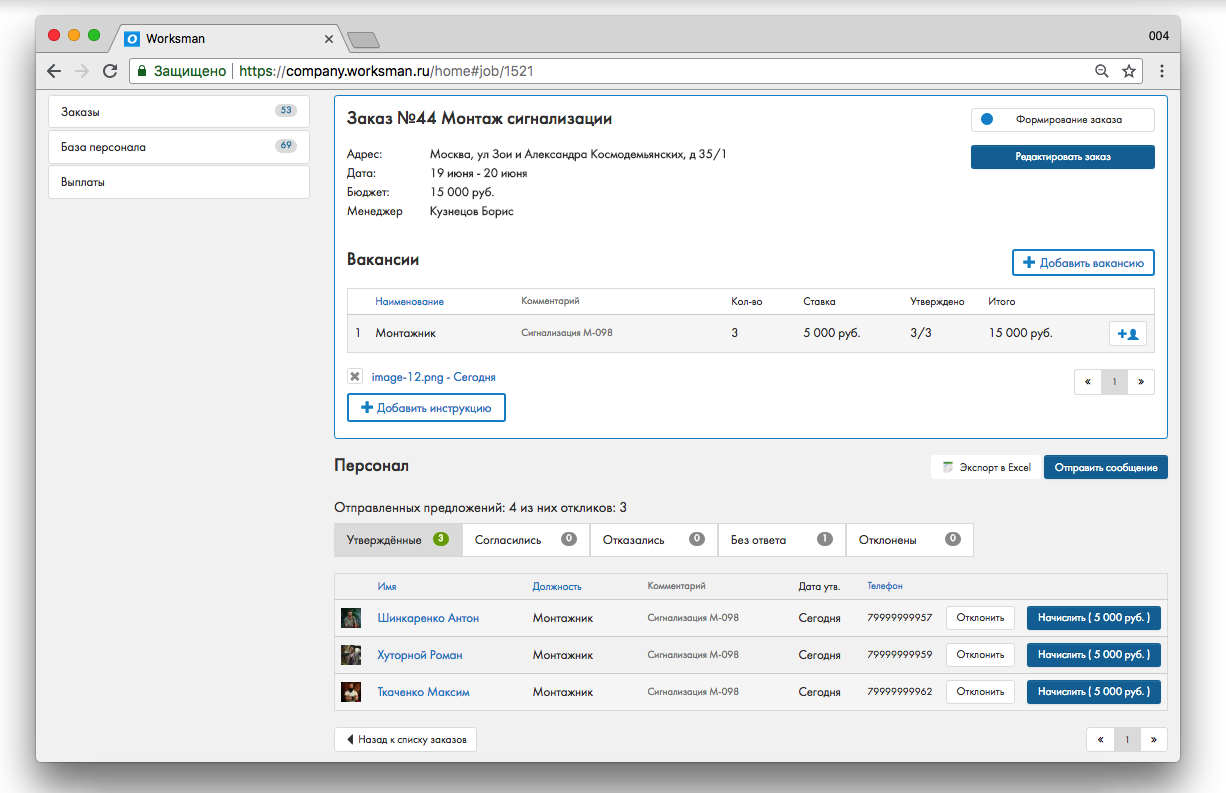Open avatar of Ткаченко Максим

[351, 692]
